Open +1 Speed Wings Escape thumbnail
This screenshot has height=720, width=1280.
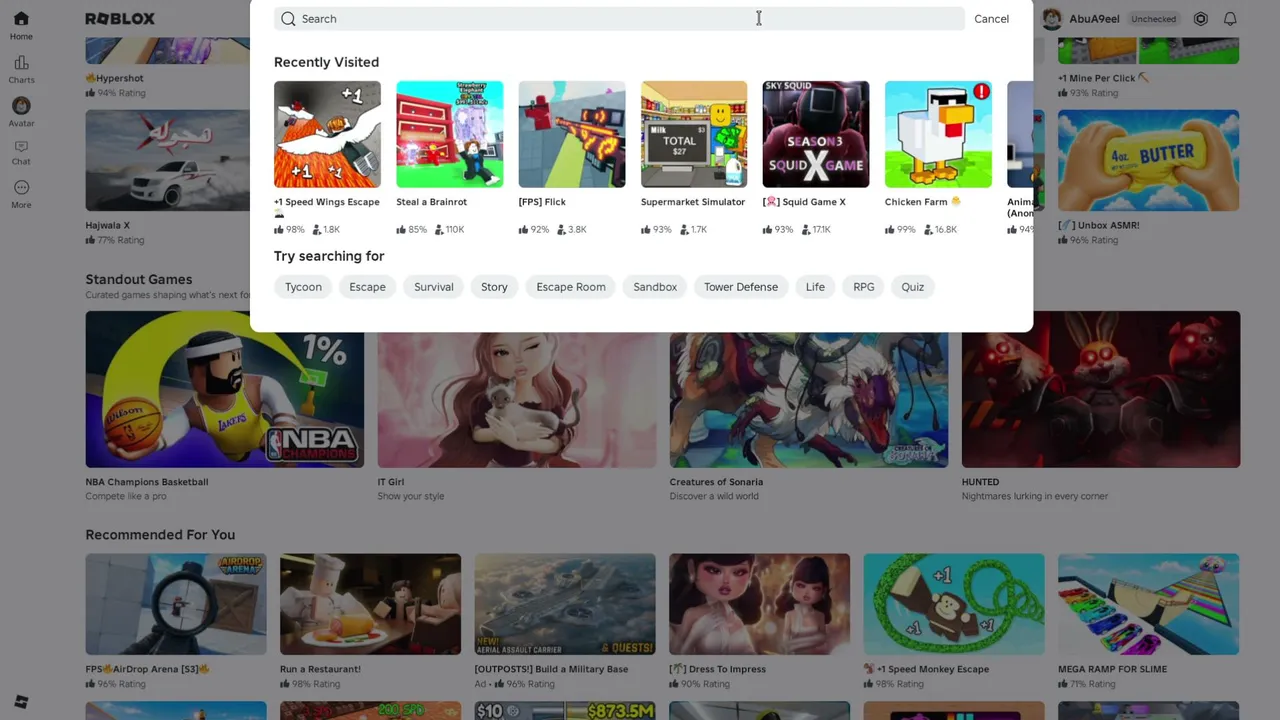327,134
